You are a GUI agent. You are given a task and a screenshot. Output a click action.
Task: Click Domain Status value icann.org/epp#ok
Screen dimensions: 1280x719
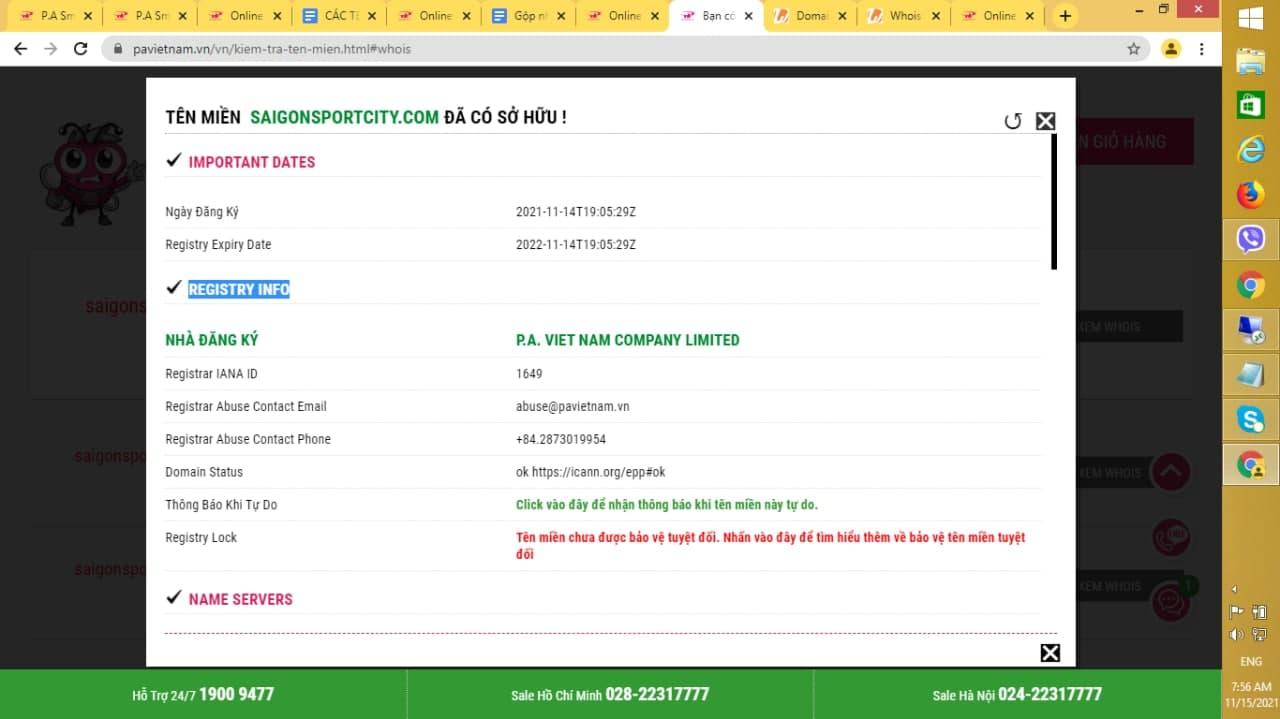click(x=591, y=472)
